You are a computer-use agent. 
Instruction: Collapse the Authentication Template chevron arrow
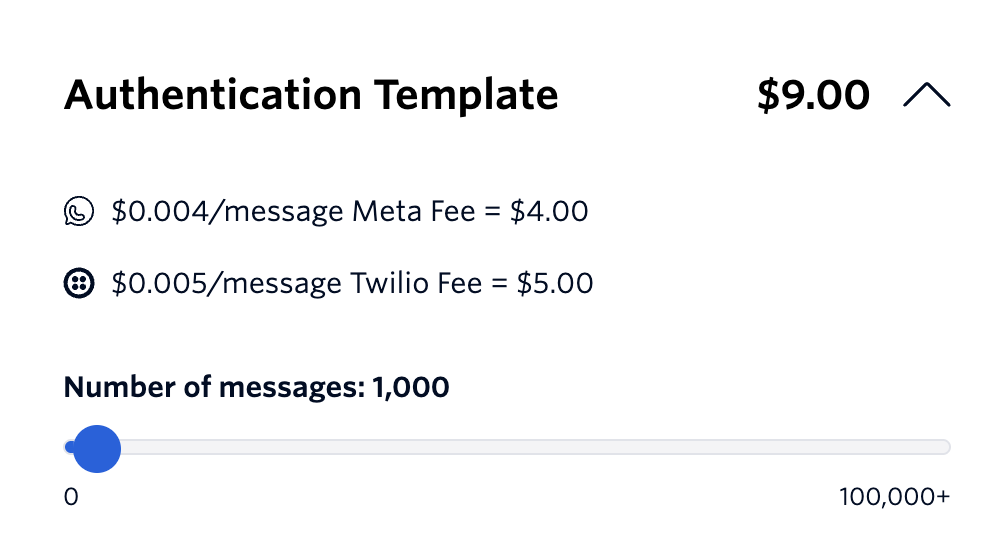926,95
